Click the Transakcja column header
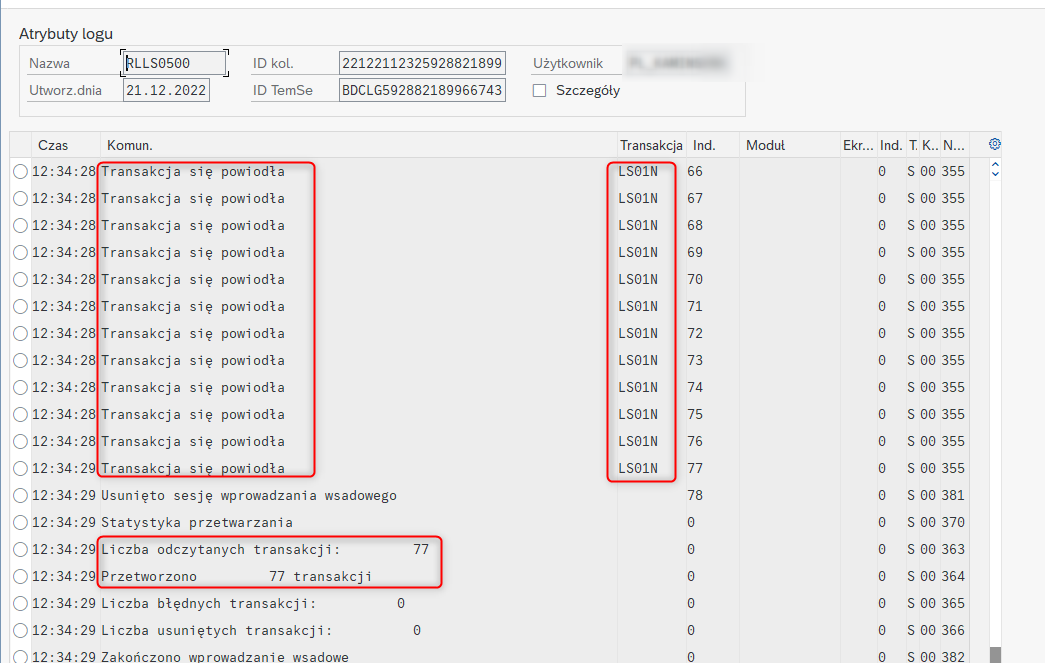1045x663 pixels. coord(650,145)
